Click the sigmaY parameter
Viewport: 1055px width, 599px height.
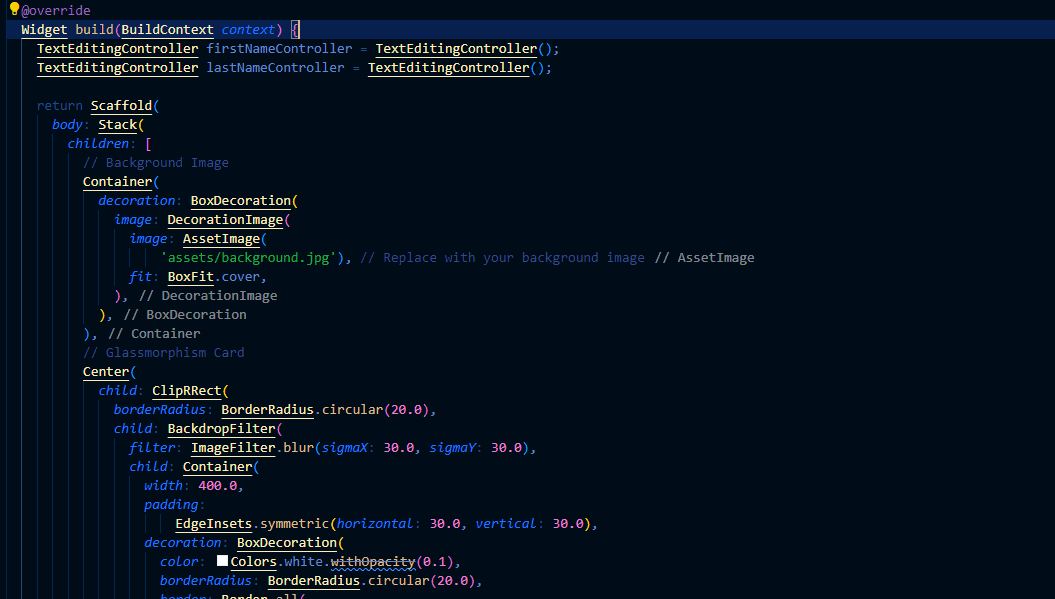tap(452, 448)
